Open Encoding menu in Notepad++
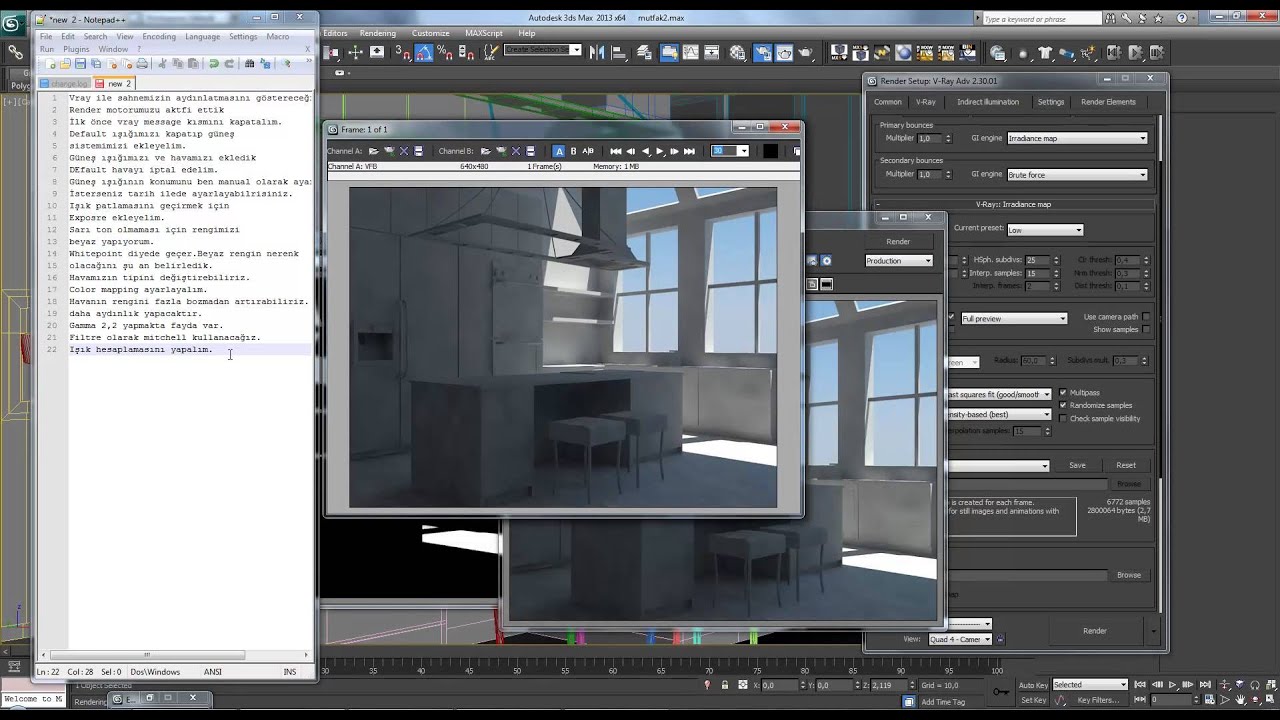The image size is (1280, 720). [158, 36]
